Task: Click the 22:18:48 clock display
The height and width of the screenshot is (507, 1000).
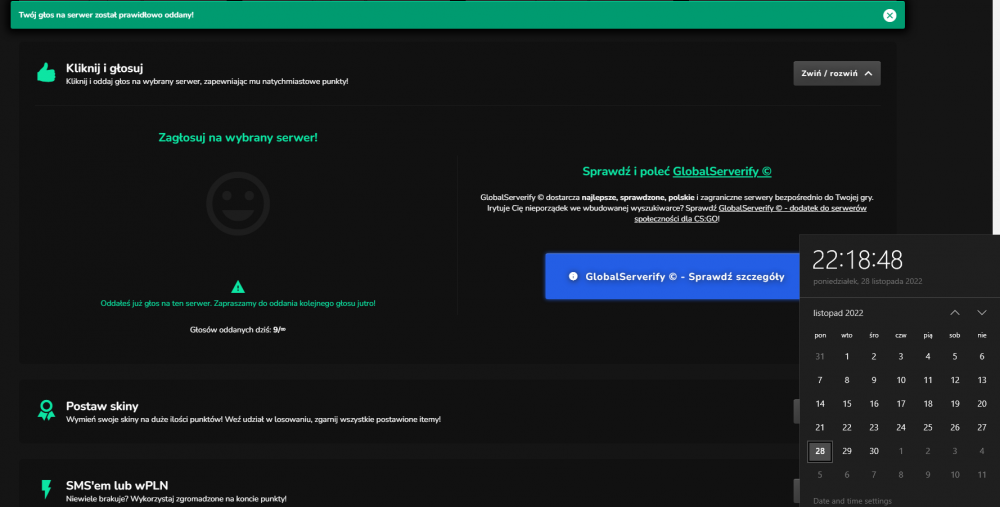Action: [857, 260]
